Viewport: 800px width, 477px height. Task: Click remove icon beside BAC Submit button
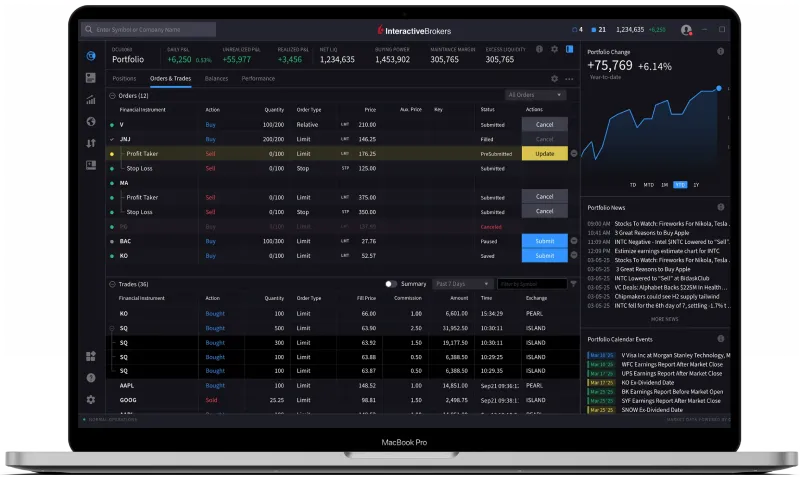(x=574, y=241)
